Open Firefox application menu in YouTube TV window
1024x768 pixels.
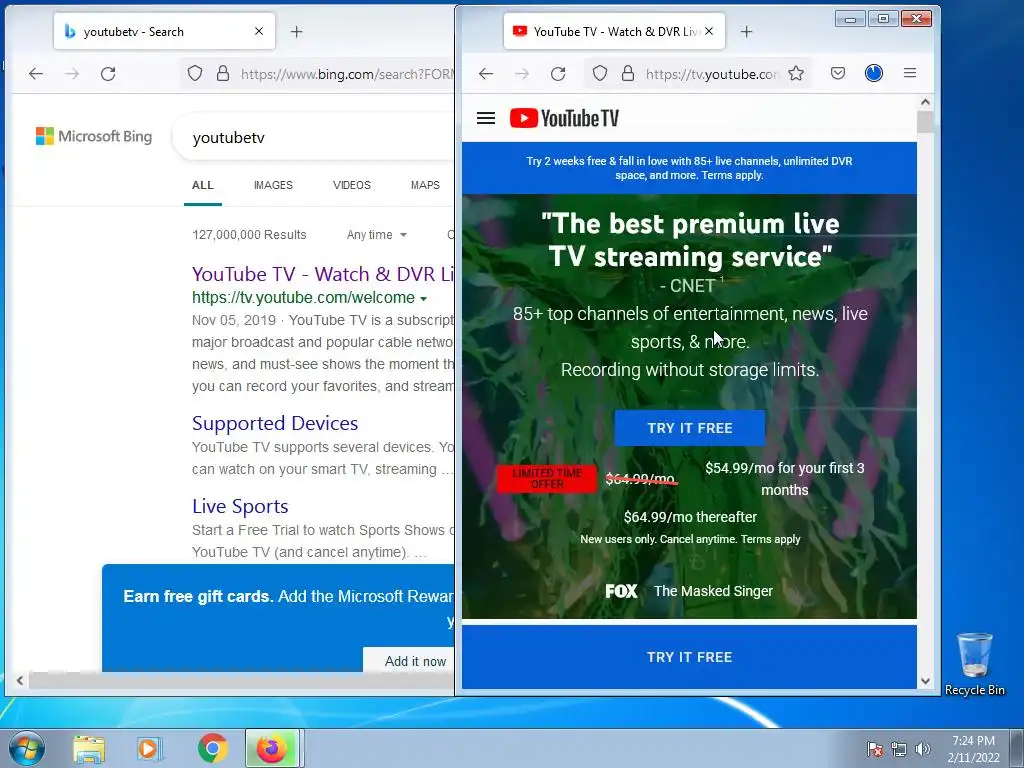coord(910,73)
